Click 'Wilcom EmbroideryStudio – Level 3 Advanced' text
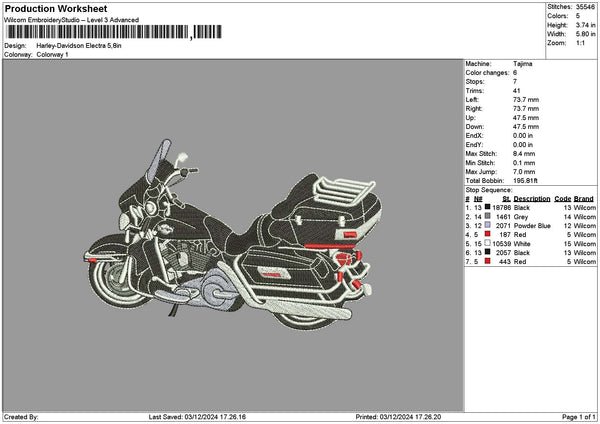Viewport: 600px width, 424px height. click(72, 20)
